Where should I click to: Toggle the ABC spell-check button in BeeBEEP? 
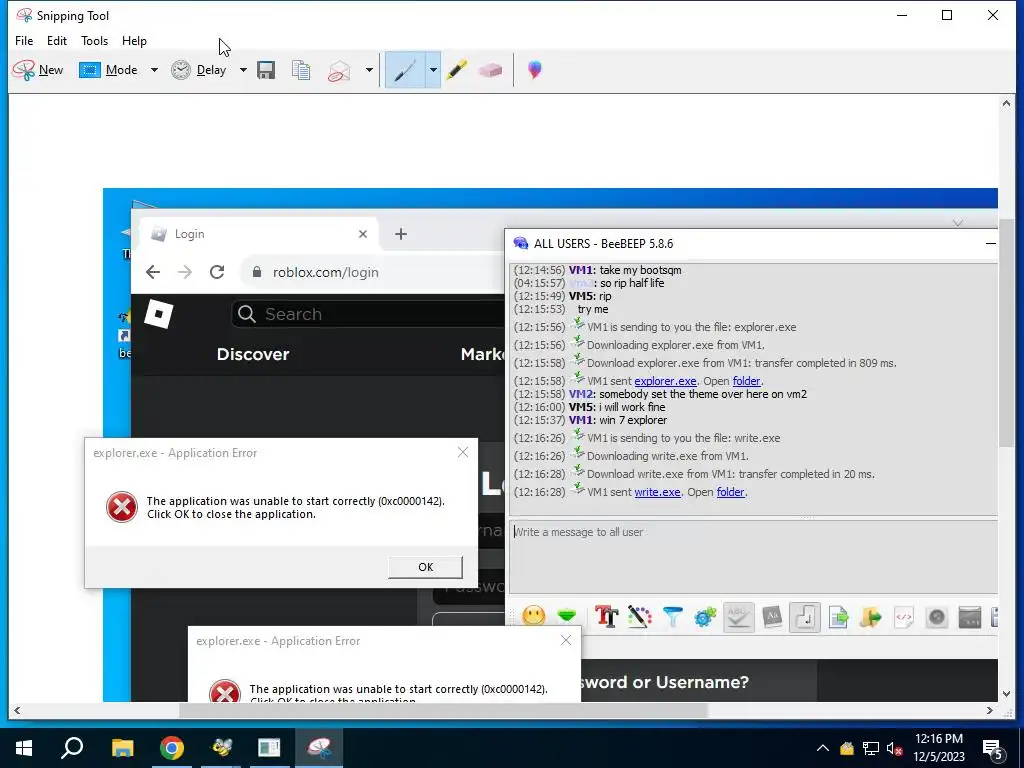(738, 616)
